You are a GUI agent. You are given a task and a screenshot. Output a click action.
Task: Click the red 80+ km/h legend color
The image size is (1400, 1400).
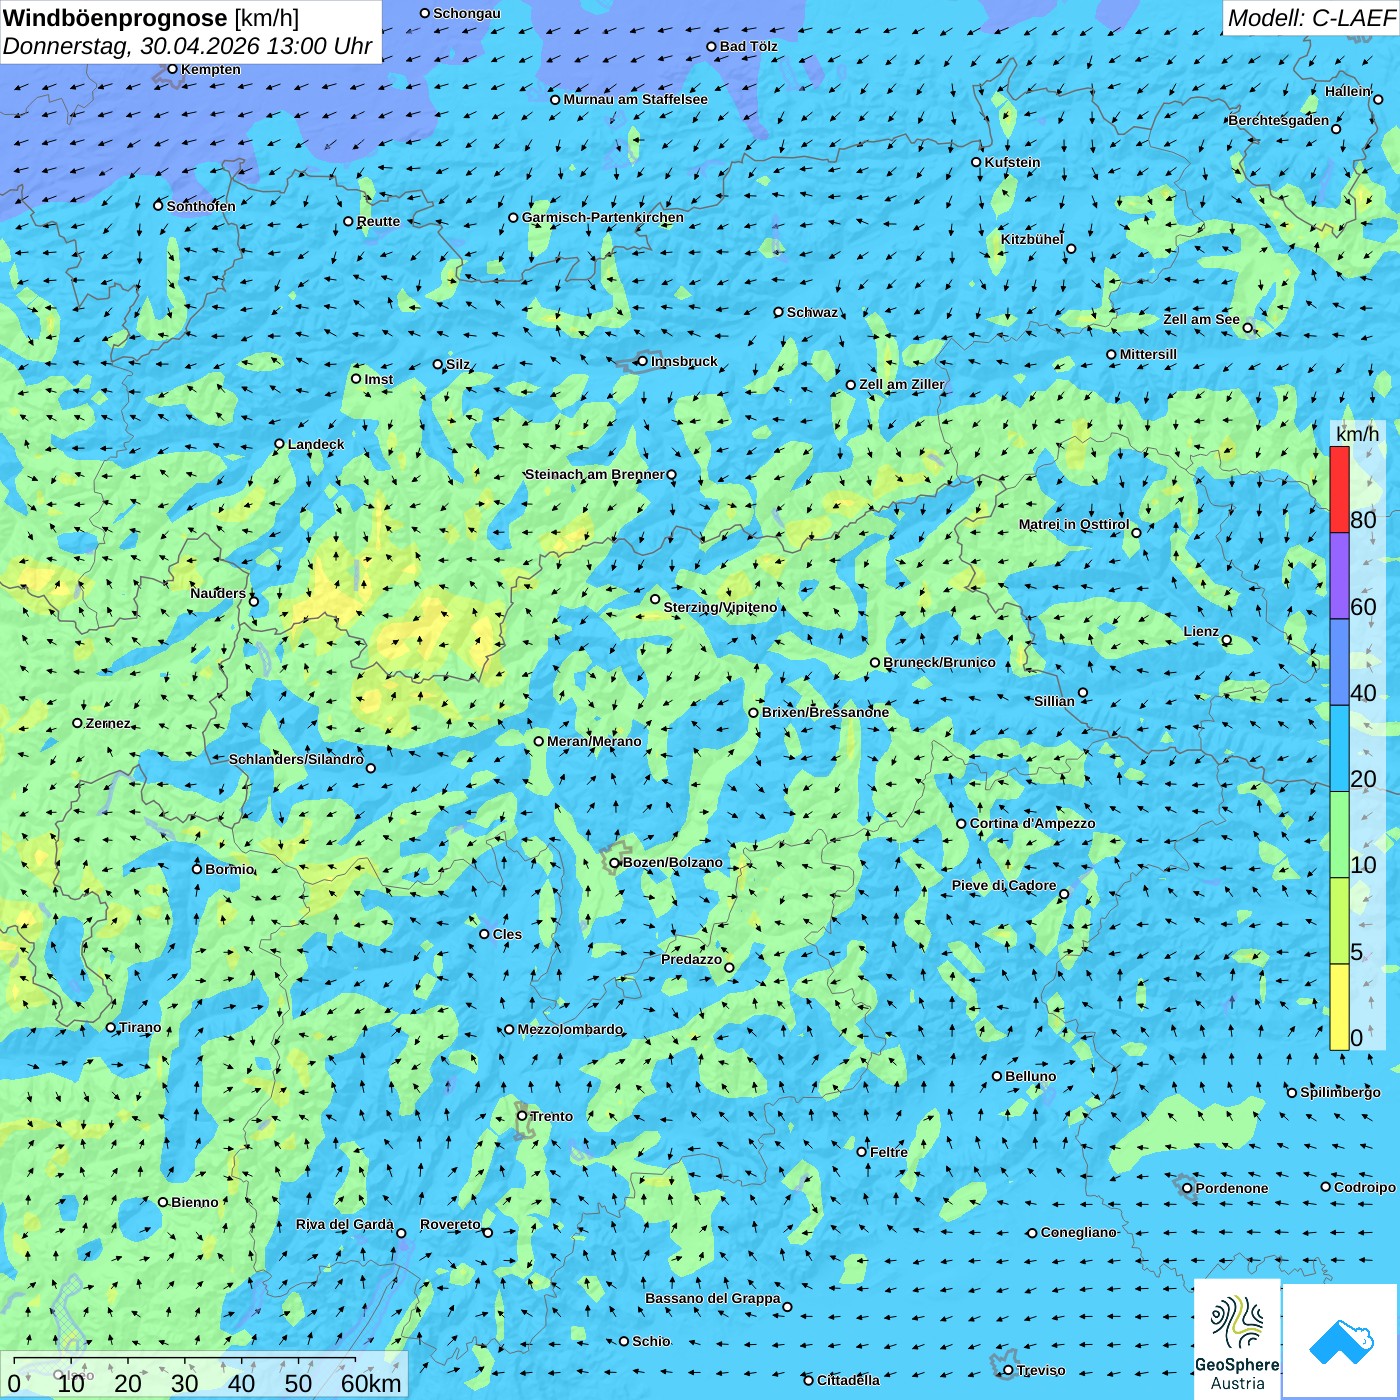click(1339, 489)
